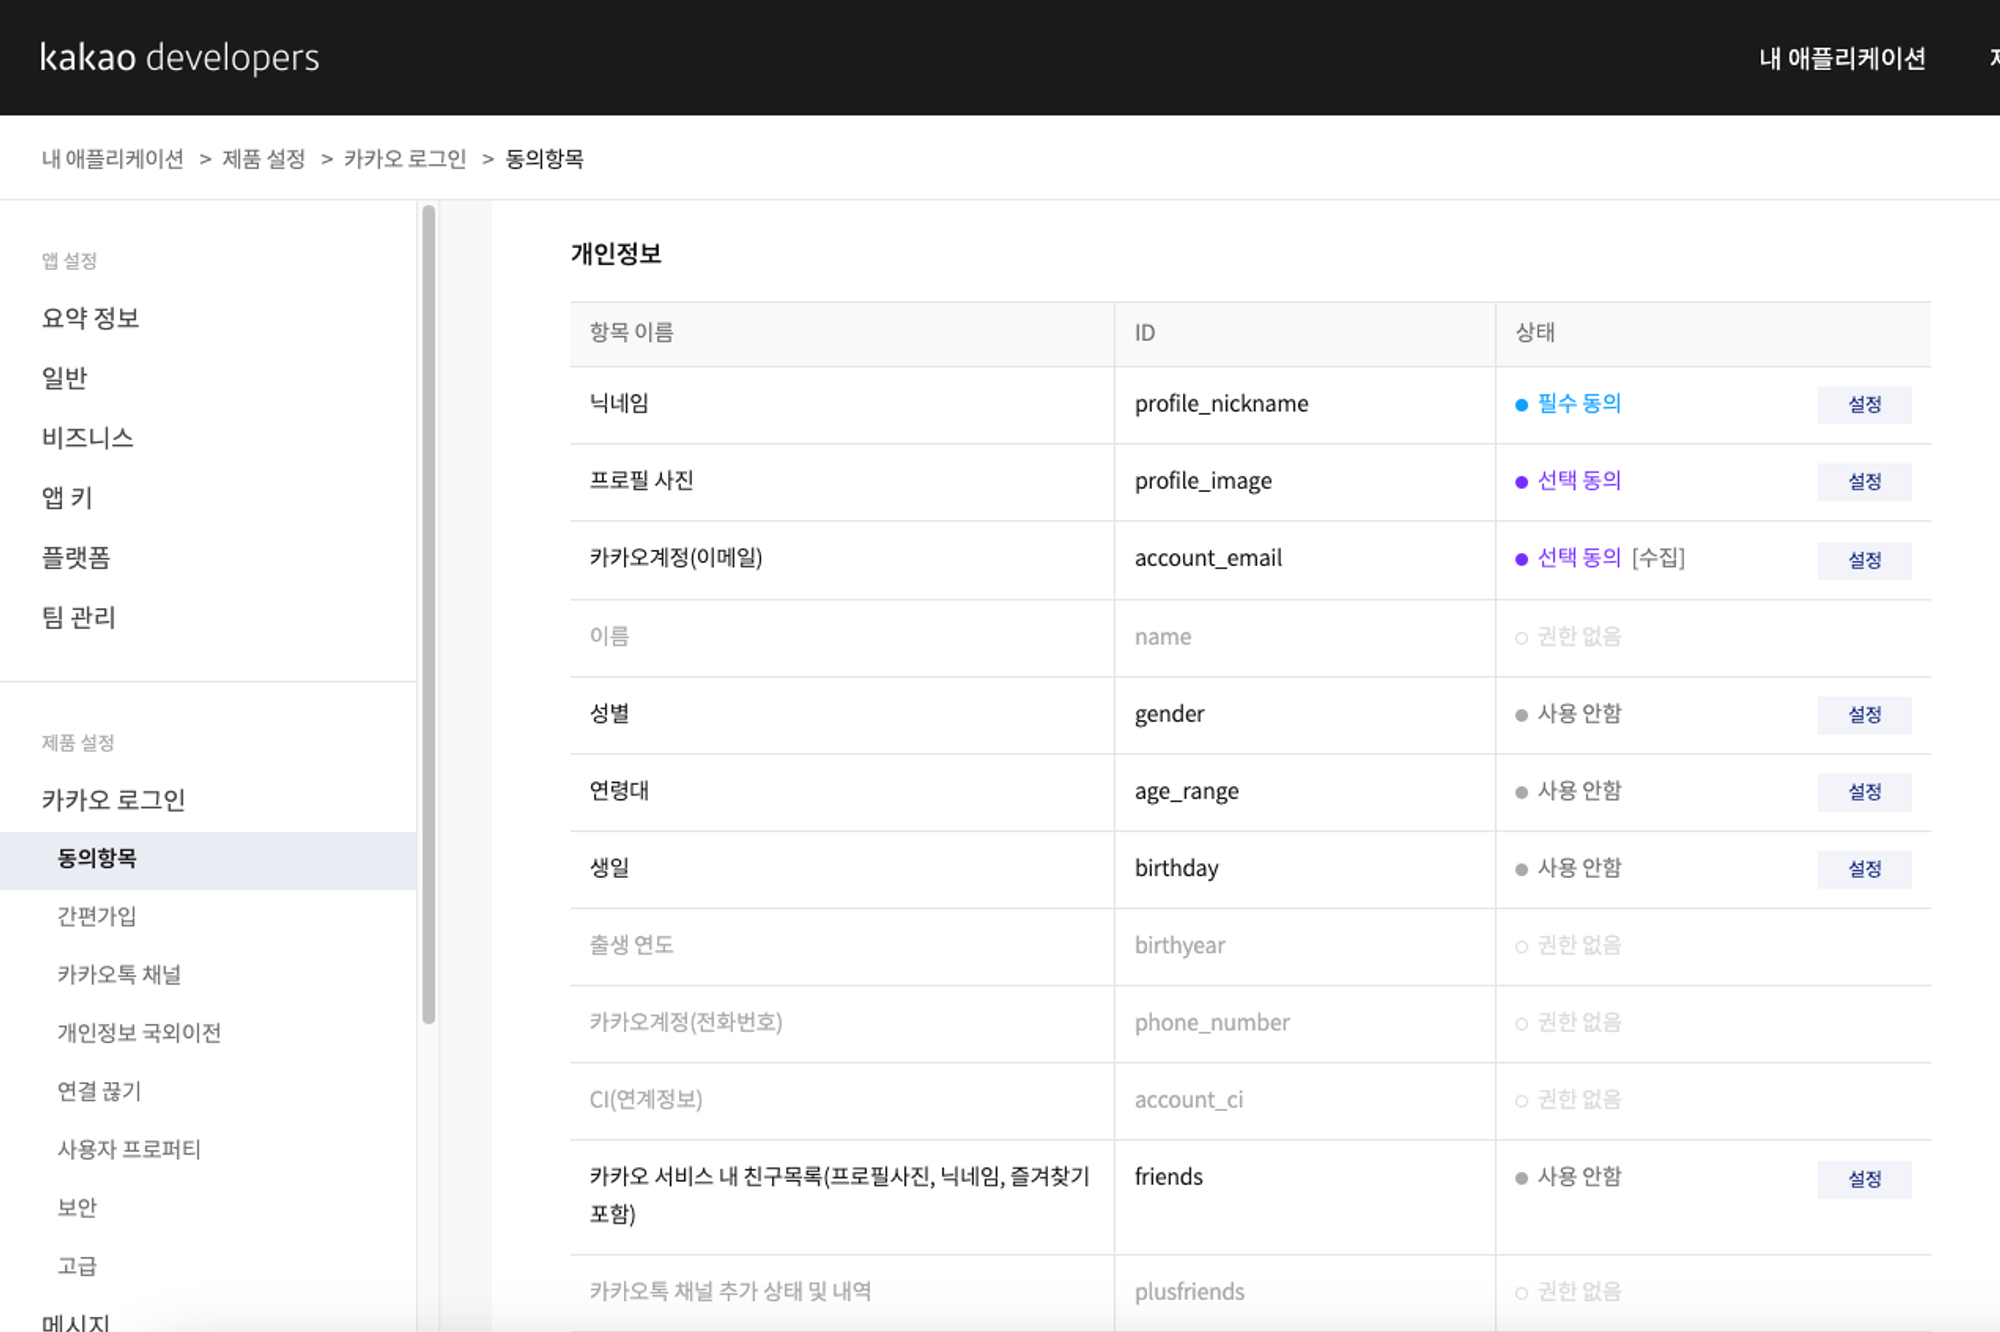Open 개인정보 국외이전 submenu
This screenshot has width=2000, height=1332.
pos(139,1032)
